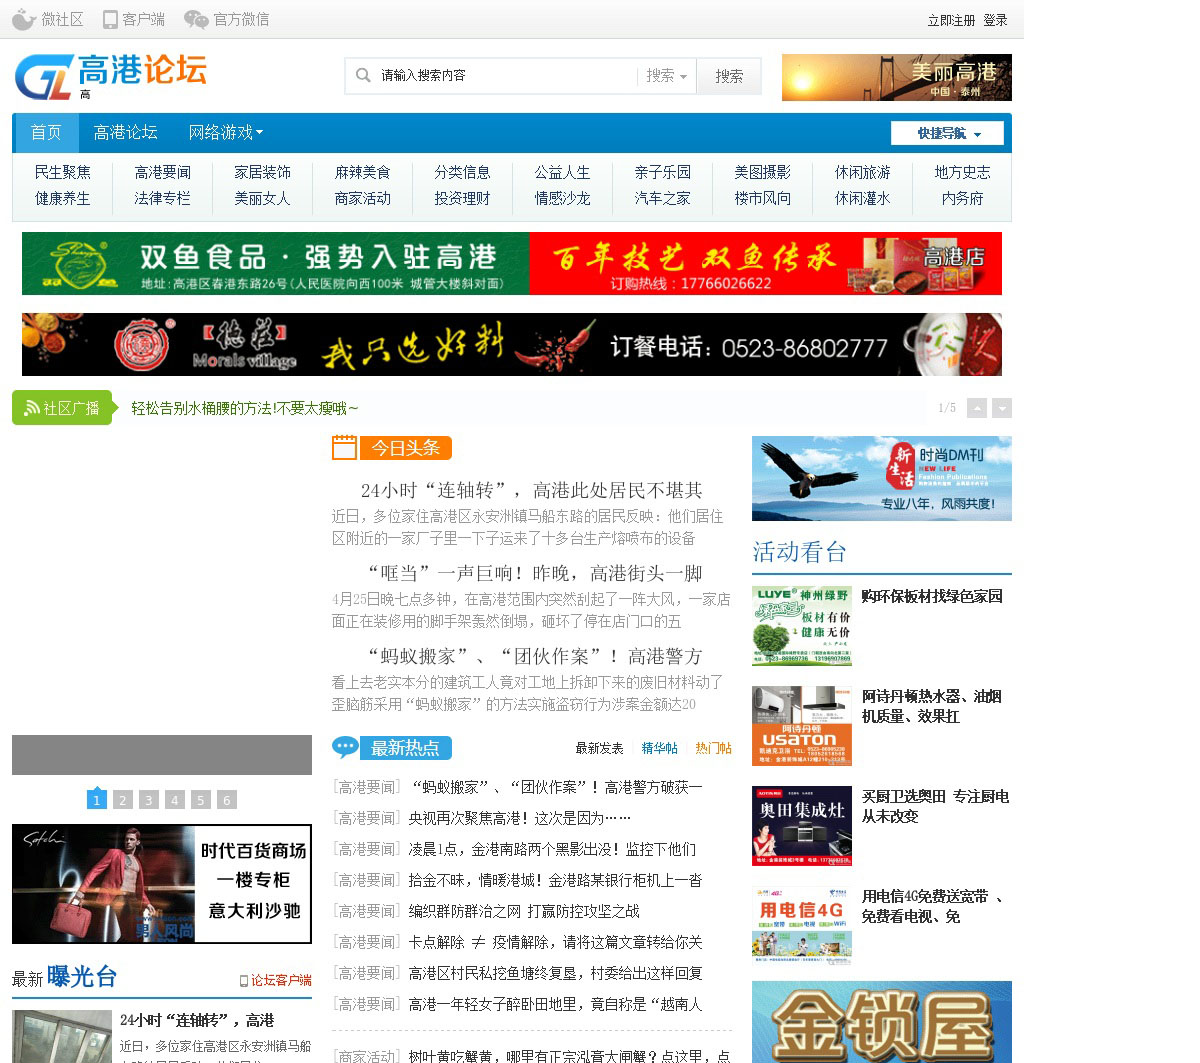
Task: Open 高港要闻 category in nav
Action: [162, 172]
